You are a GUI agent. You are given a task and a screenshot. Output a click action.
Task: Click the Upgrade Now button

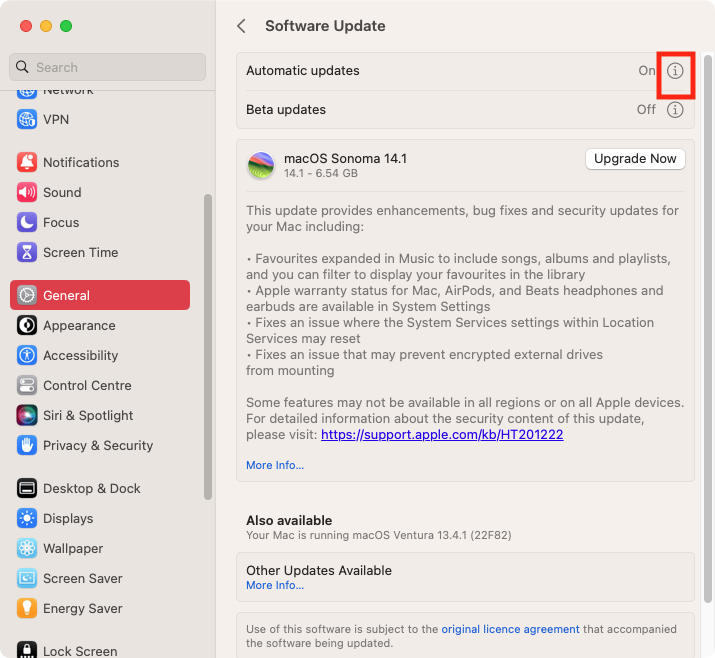(x=635, y=159)
